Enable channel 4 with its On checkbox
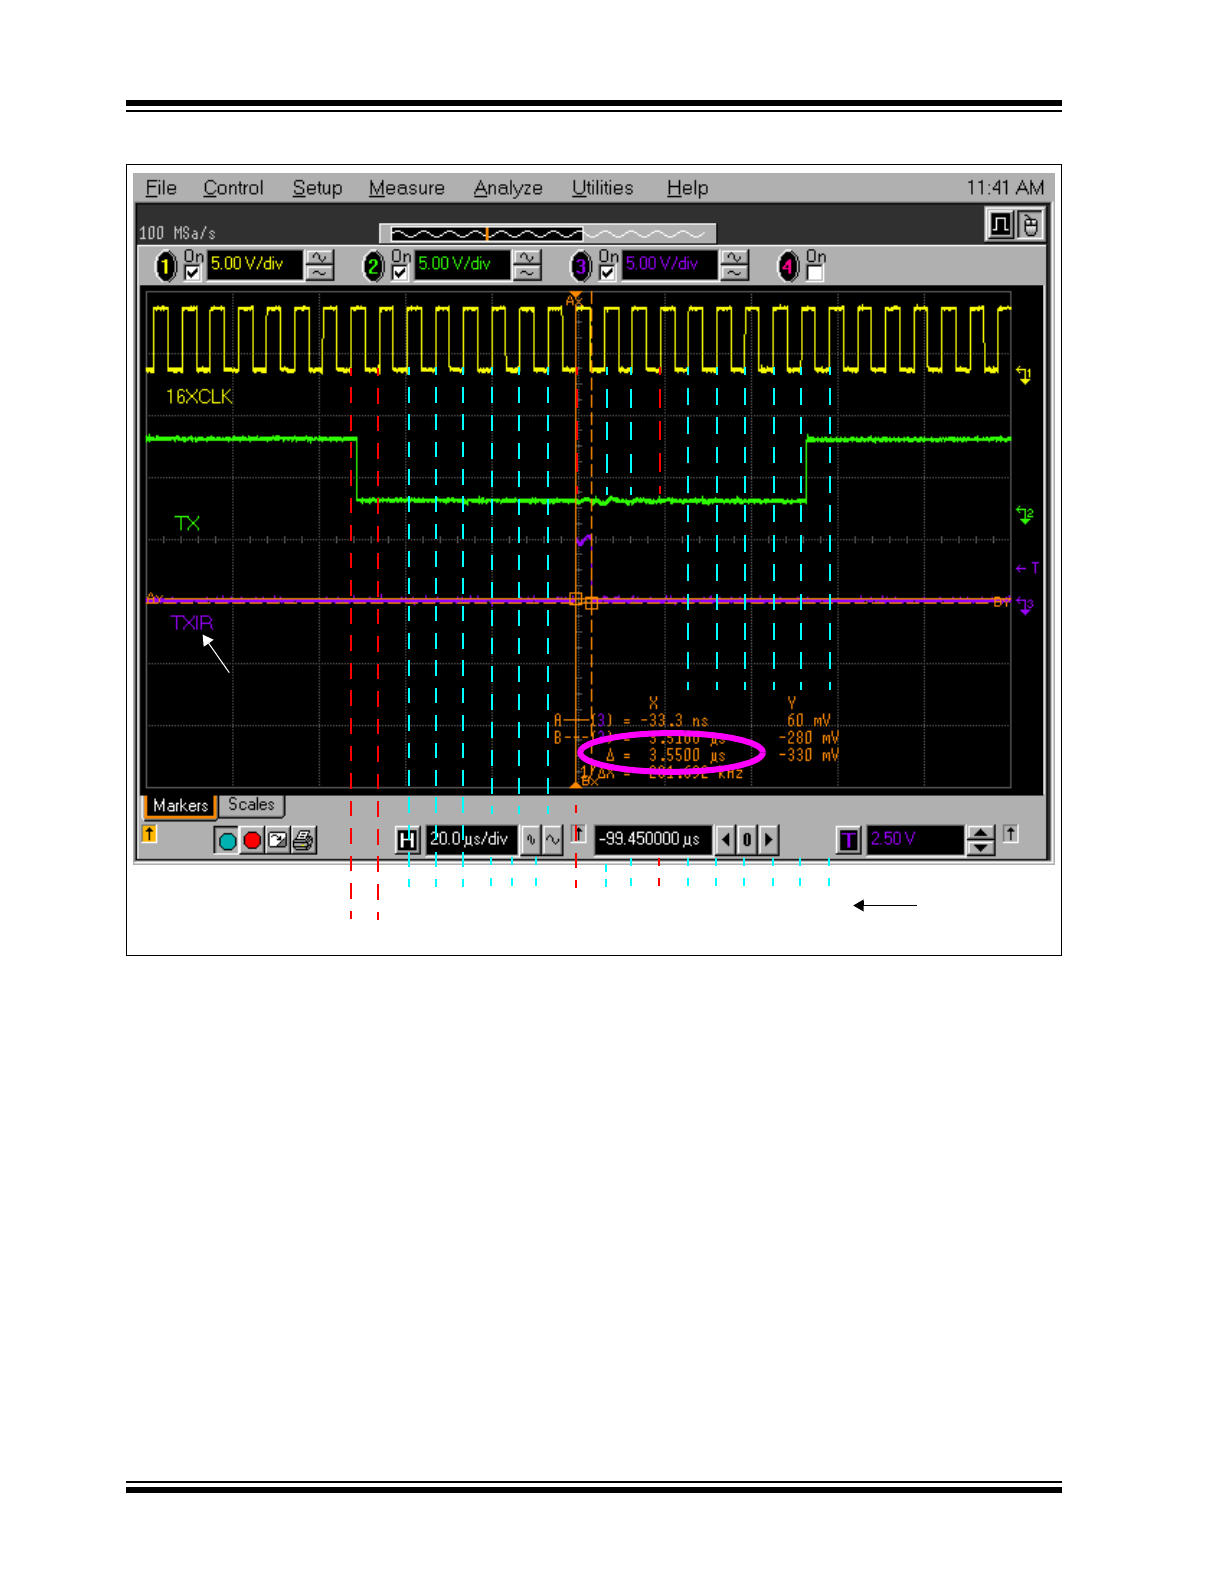The width and height of the screenshot is (1224, 1584). (815, 273)
